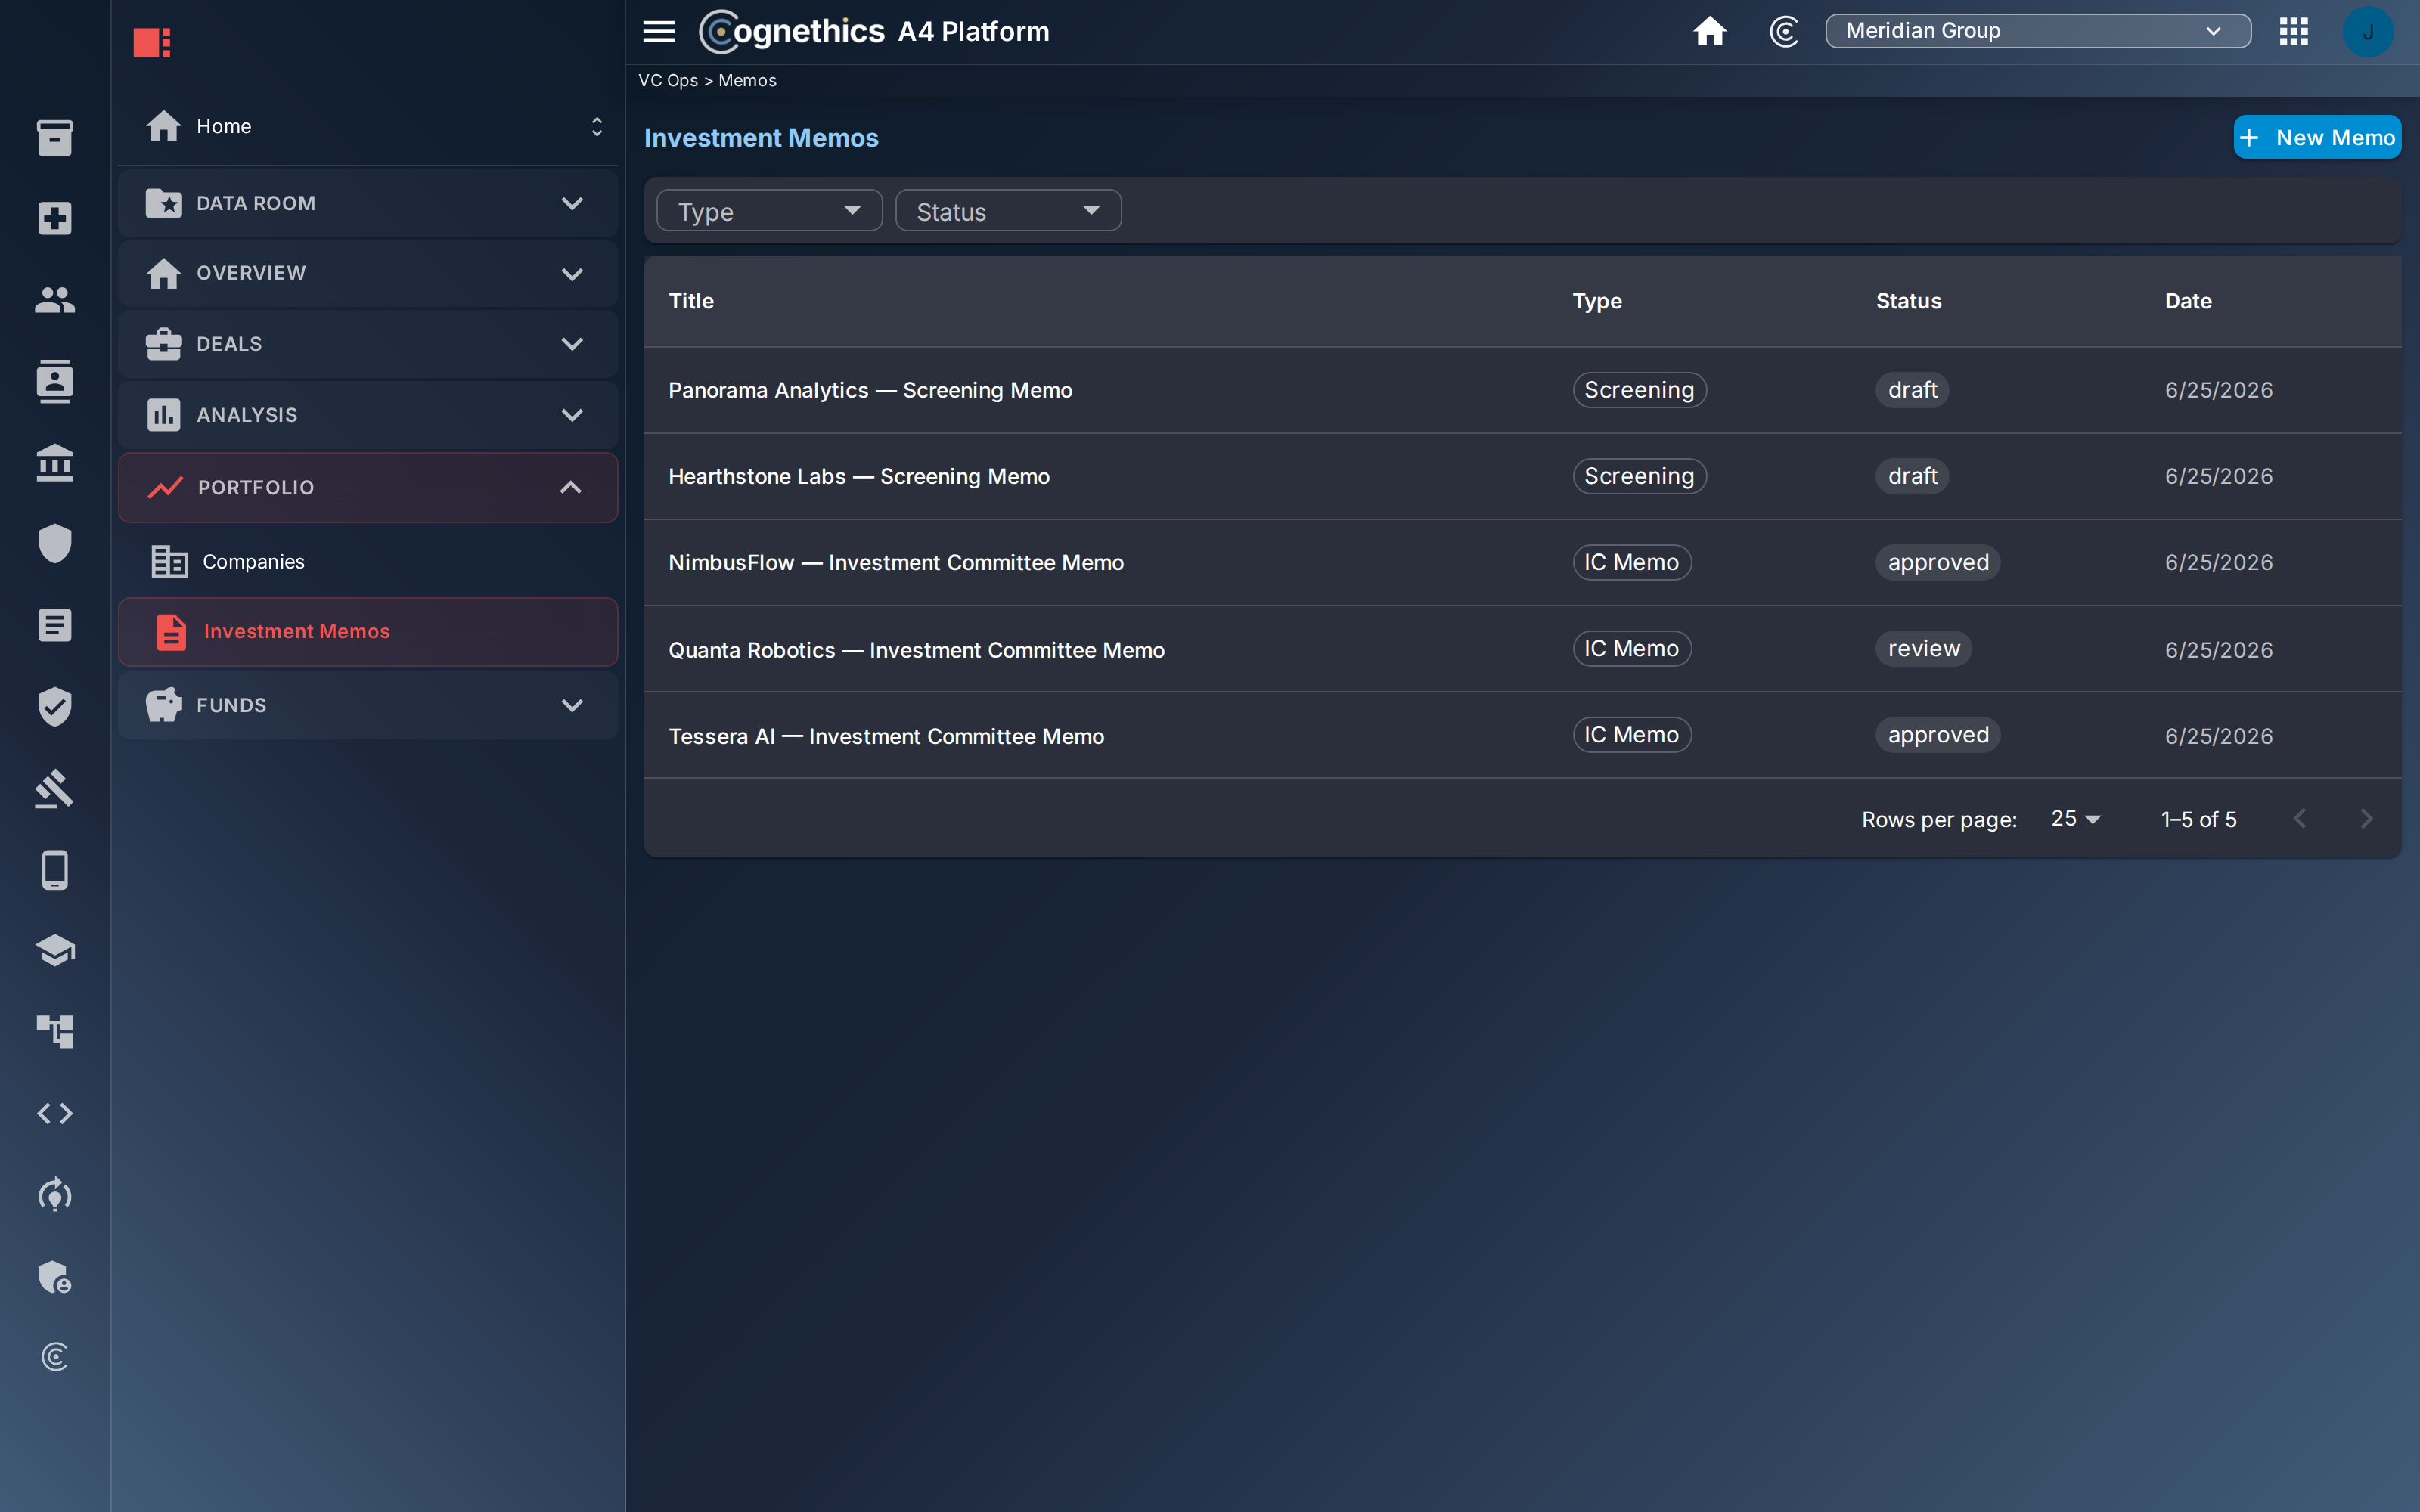2420x1512 pixels.
Task: Open the graduation cap icon in rail
Action: click(55, 950)
